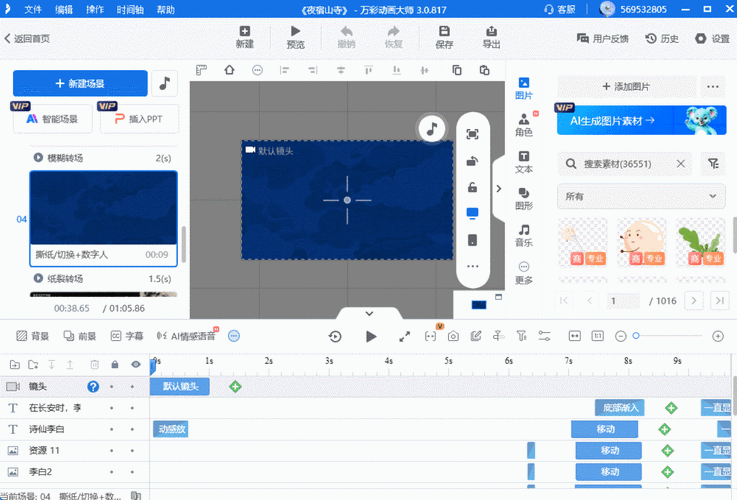This screenshot has width=737, height=500.
Task: Click the home icon above the canvas
Action: [229, 70]
